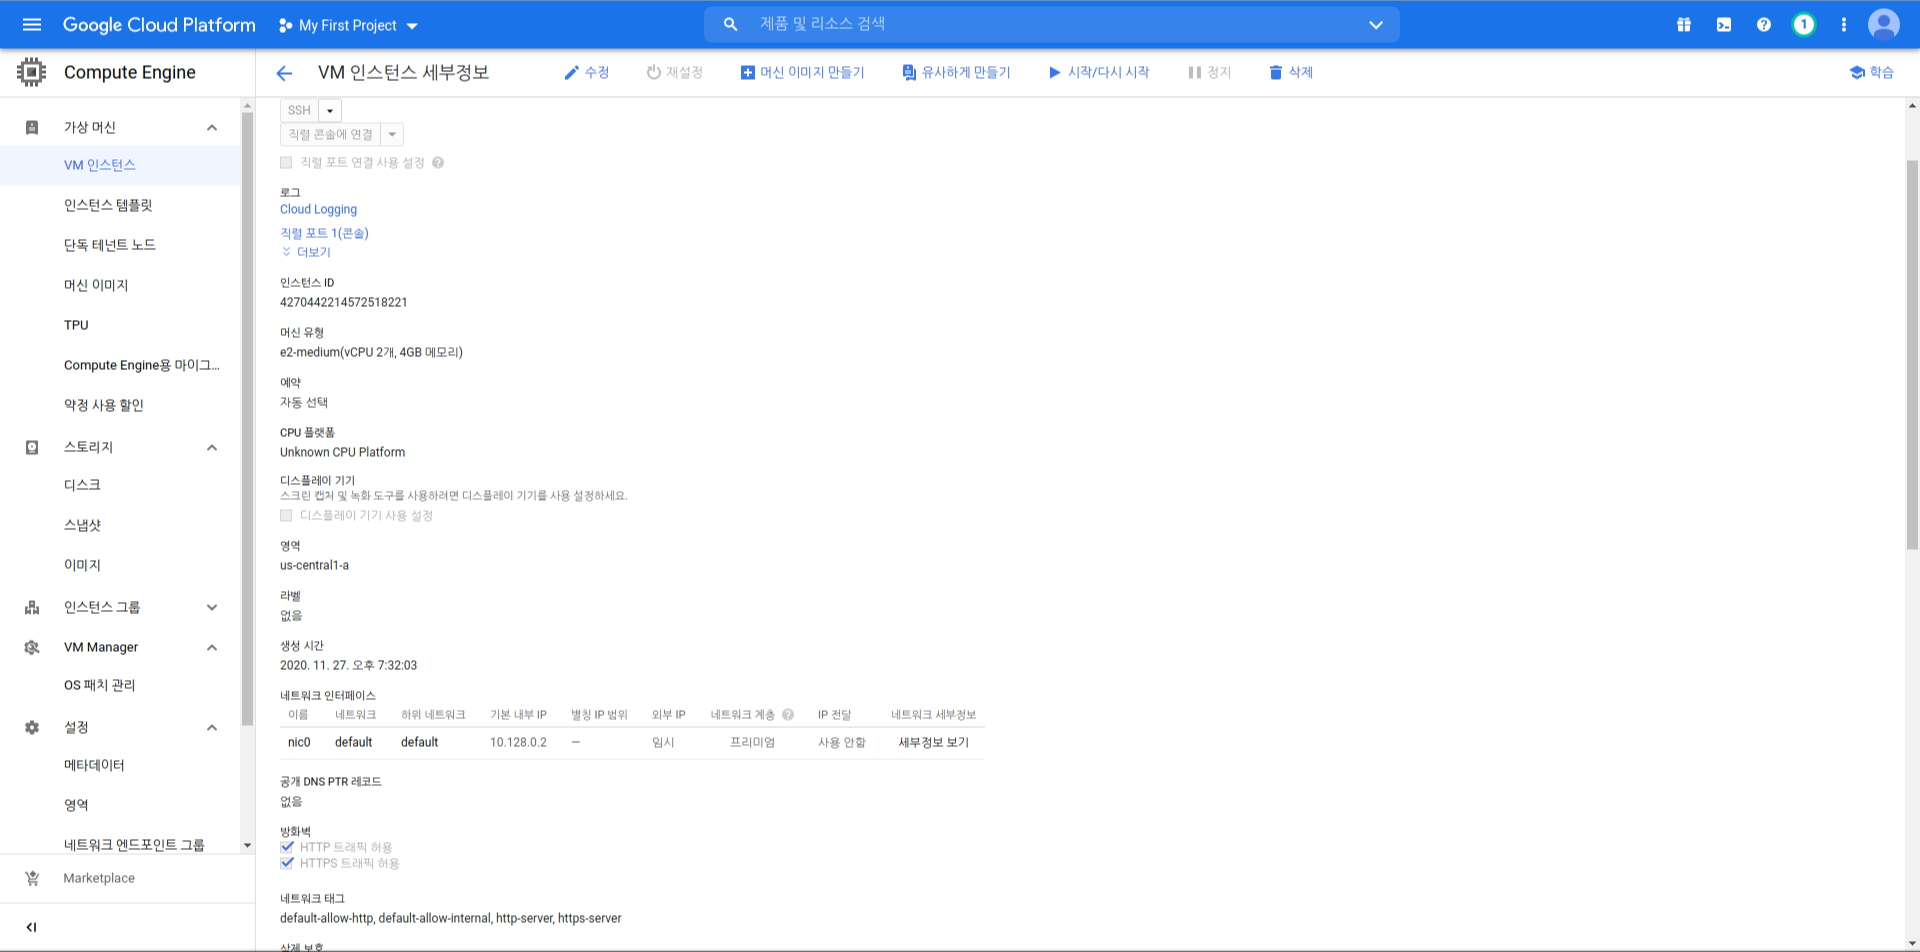Open Marketplace link in sidebar
Screen dimensions: 1920x952
click(99, 878)
